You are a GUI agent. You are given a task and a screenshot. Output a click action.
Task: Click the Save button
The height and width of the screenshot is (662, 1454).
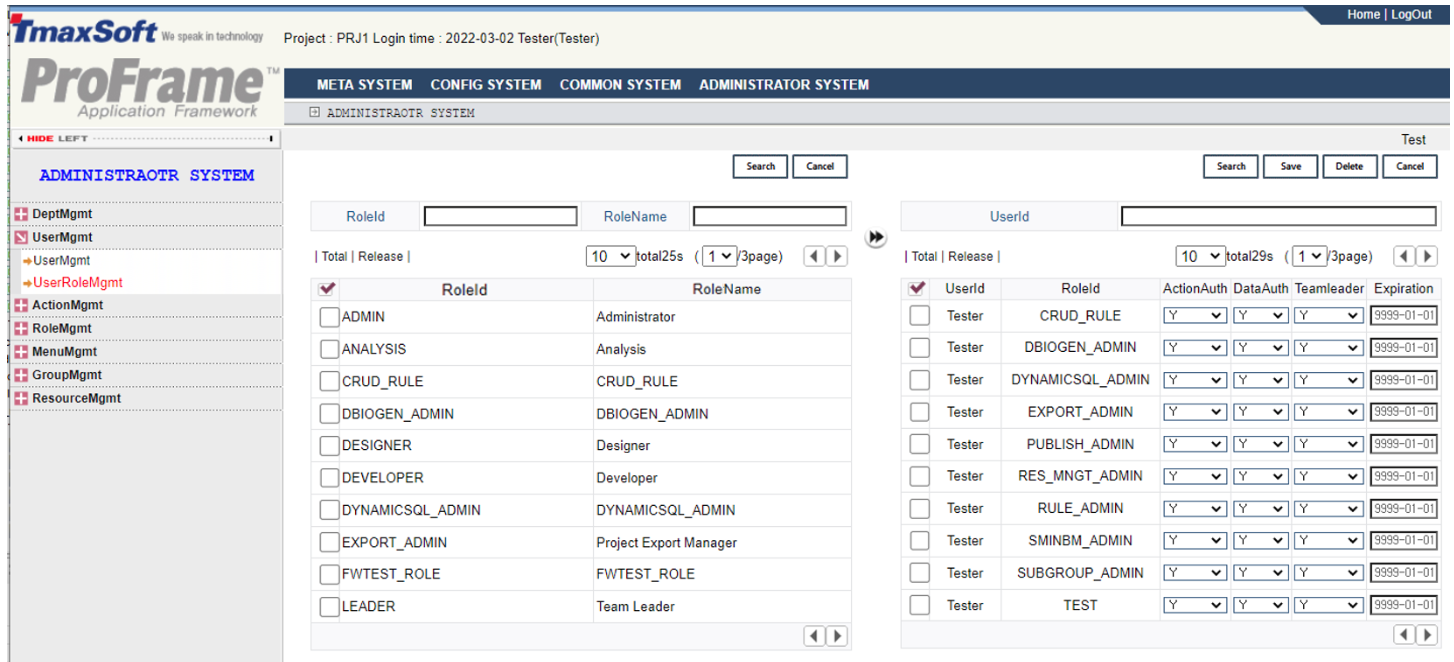point(1290,167)
